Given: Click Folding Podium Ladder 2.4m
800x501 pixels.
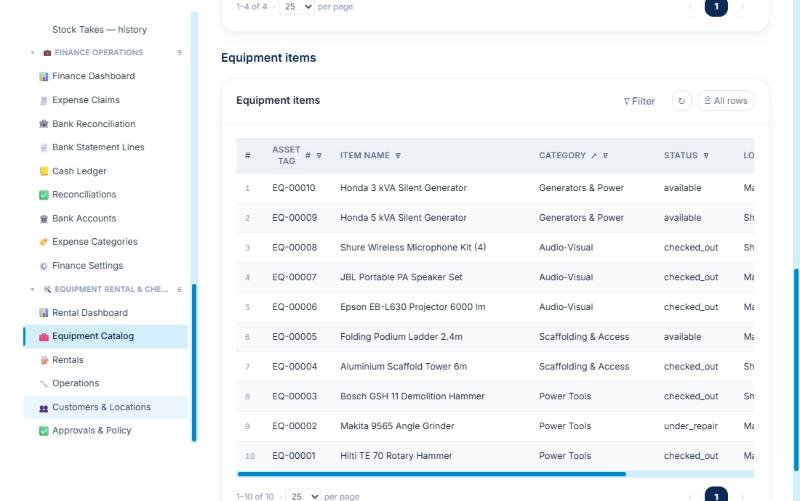Looking at the screenshot, I should coord(401,337).
